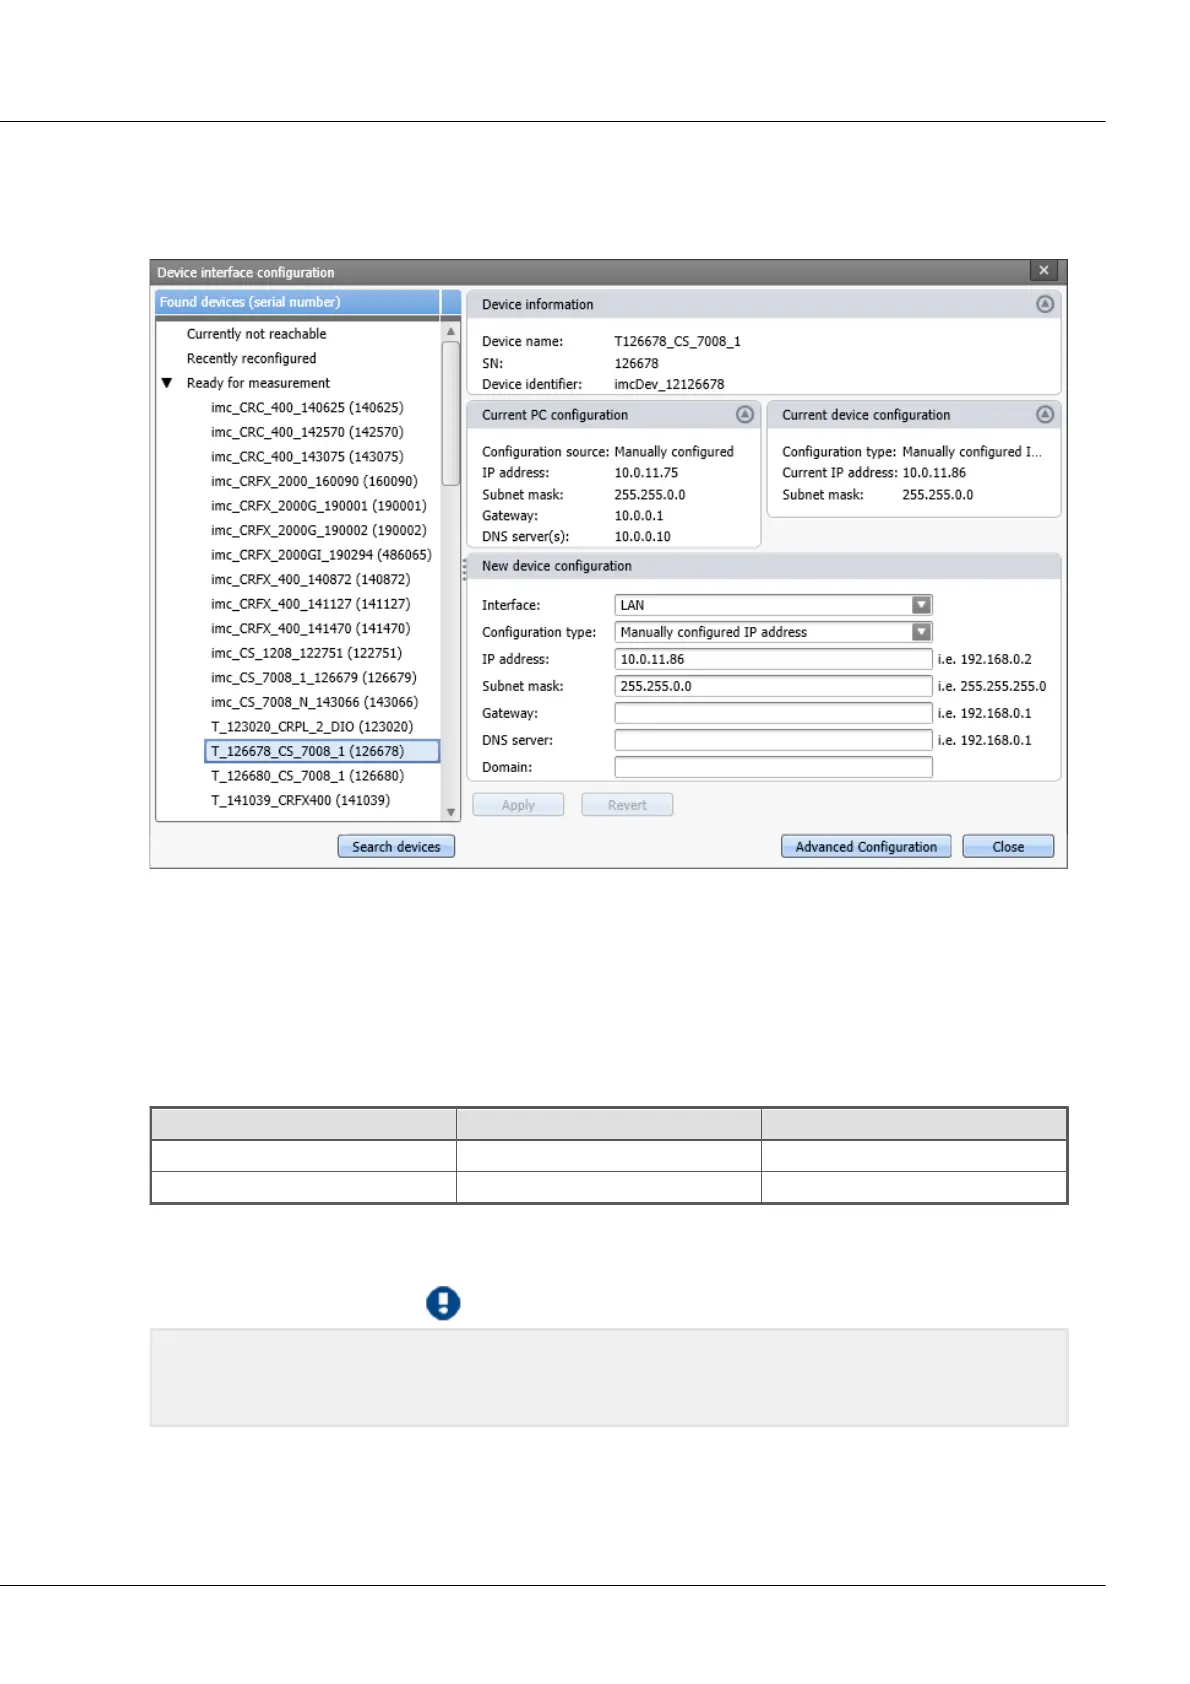1190x1684 pixels.
Task: Click the Search devices button
Action: (x=396, y=846)
